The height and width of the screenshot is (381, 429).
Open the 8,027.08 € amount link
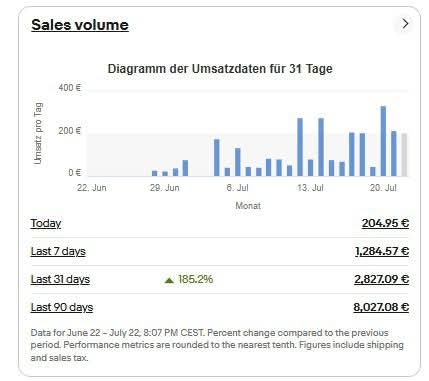(x=381, y=307)
